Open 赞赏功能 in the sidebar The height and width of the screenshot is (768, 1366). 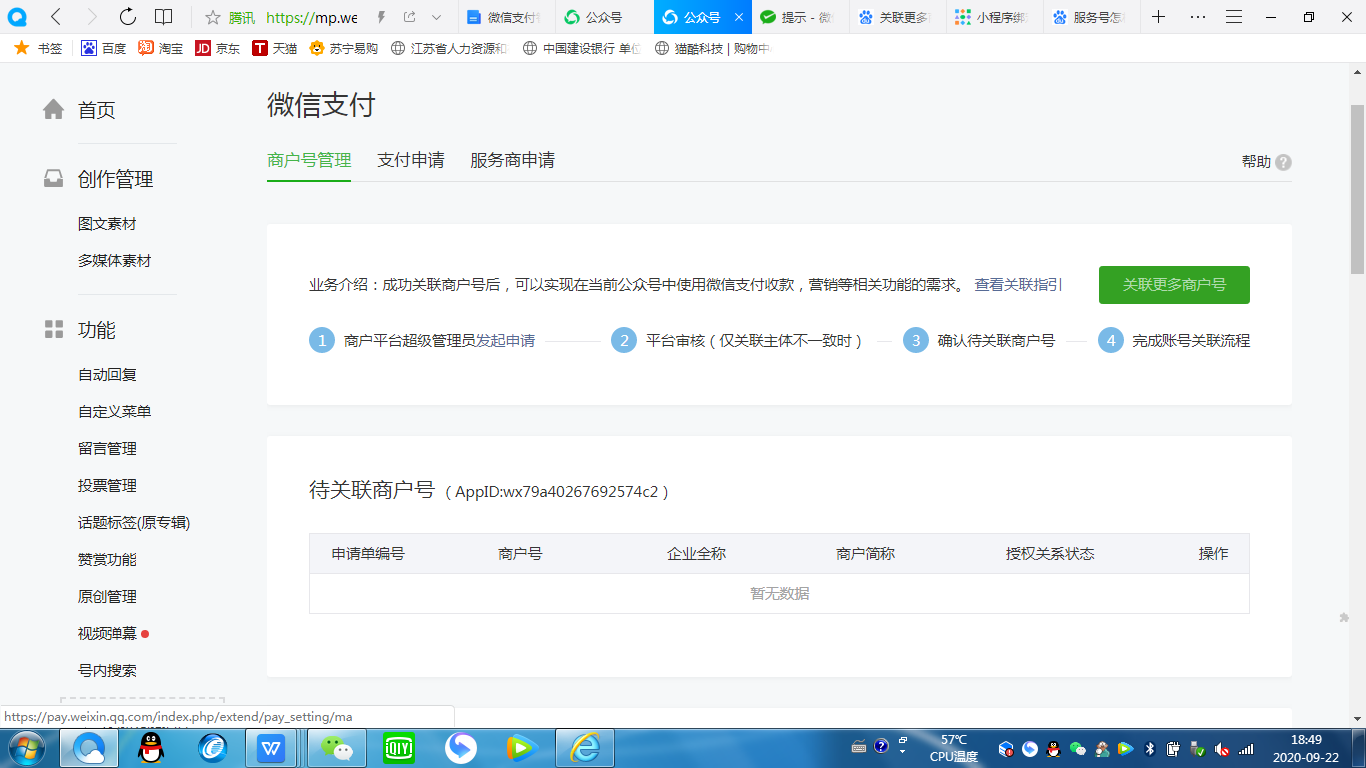click(107, 560)
